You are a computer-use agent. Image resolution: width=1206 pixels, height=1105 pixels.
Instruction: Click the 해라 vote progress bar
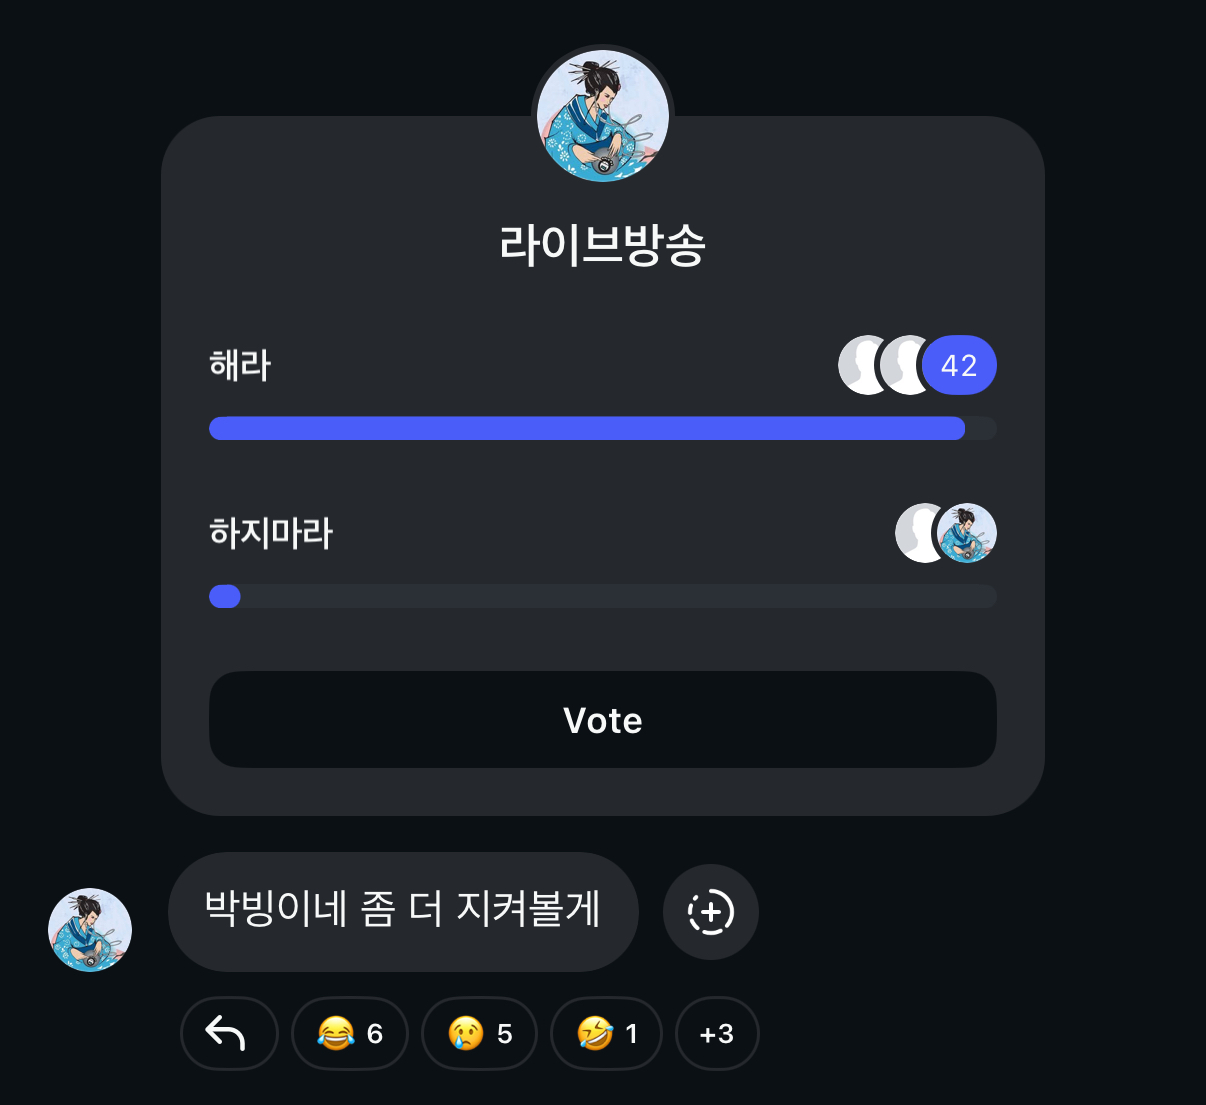[x=602, y=429]
